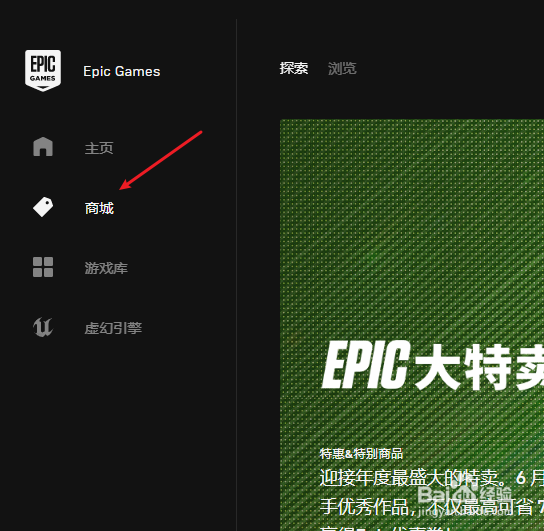Viewport: 544px width, 531px height.
Task: Open the EPIC 大特卖 sale banner
Action: click(x=412, y=325)
